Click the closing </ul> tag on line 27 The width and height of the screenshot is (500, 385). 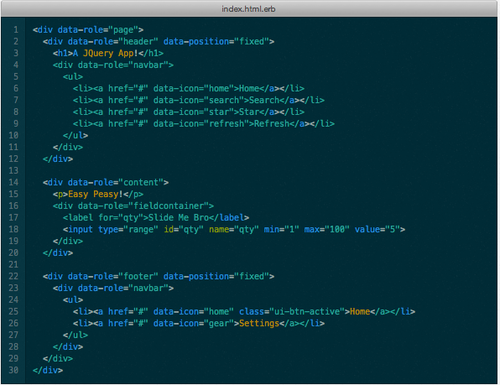click(x=76, y=335)
